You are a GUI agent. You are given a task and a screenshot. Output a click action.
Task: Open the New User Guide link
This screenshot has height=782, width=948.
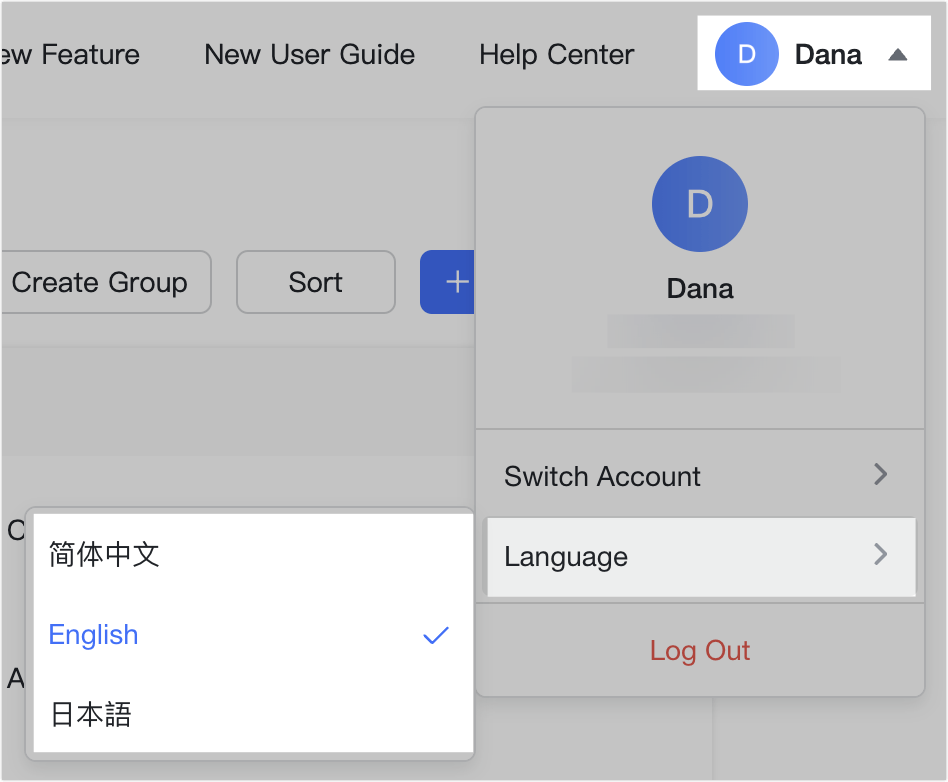[309, 54]
